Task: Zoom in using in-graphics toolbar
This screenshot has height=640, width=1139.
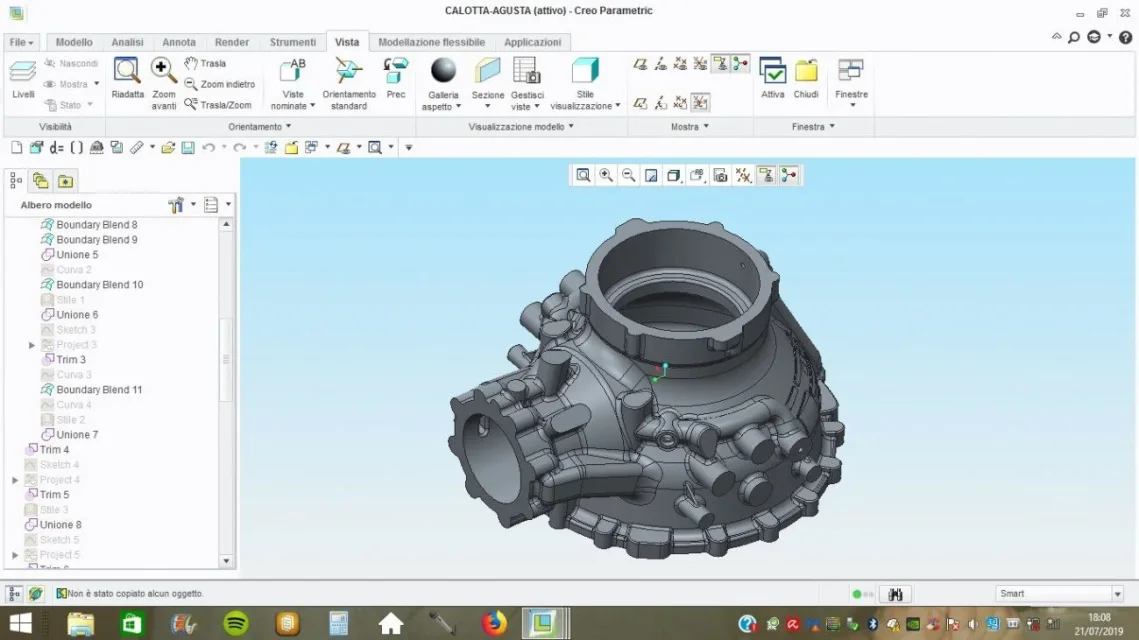Action: click(x=606, y=175)
